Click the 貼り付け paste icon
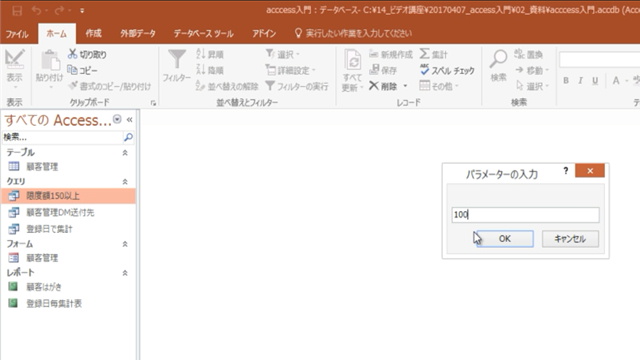This screenshot has height=360, width=640. point(50,60)
